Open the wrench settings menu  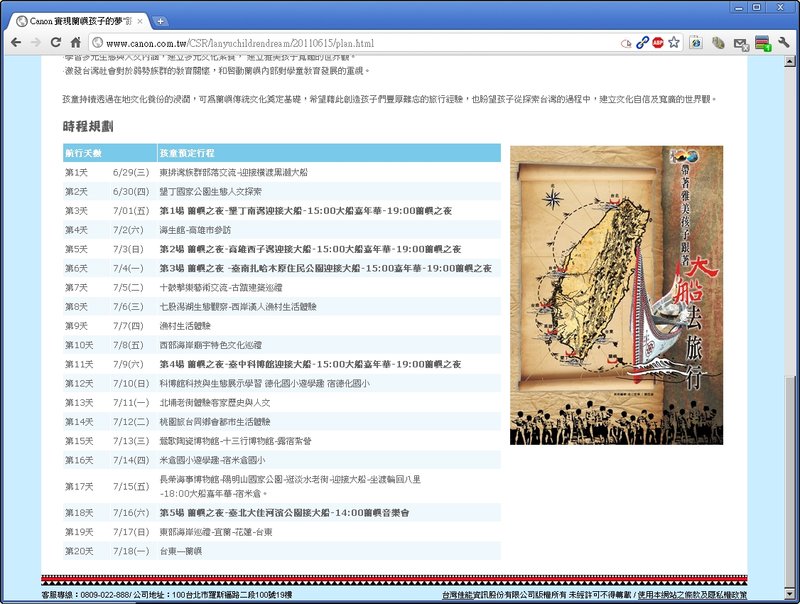point(784,43)
